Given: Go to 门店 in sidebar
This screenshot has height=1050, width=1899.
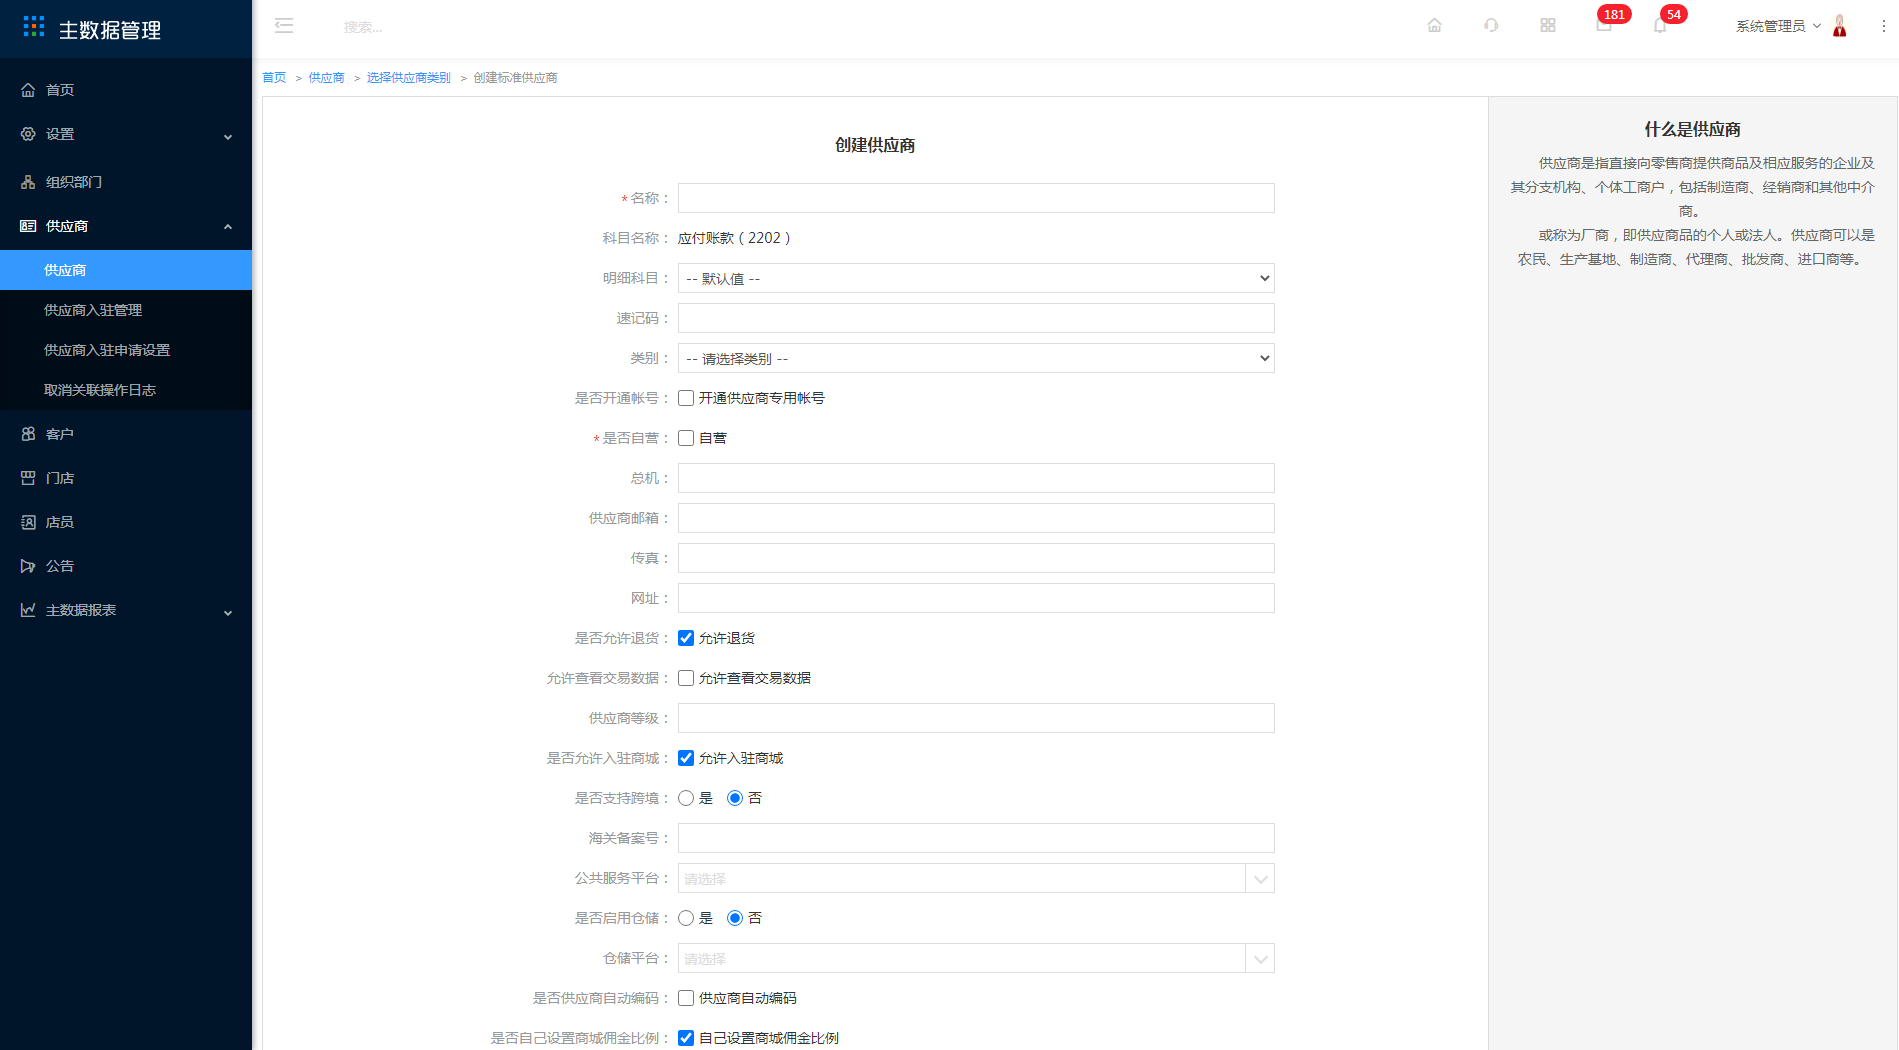Looking at the screenshot, I should 126,478.
